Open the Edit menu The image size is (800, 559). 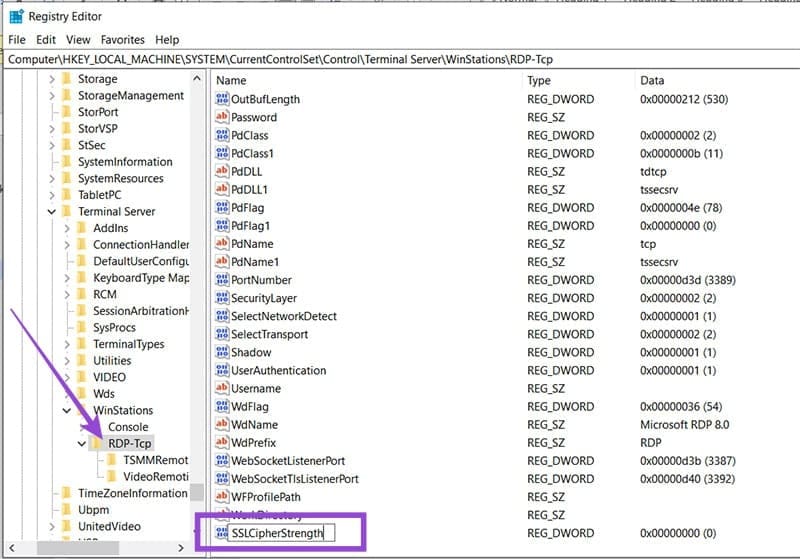coord(45,40)
